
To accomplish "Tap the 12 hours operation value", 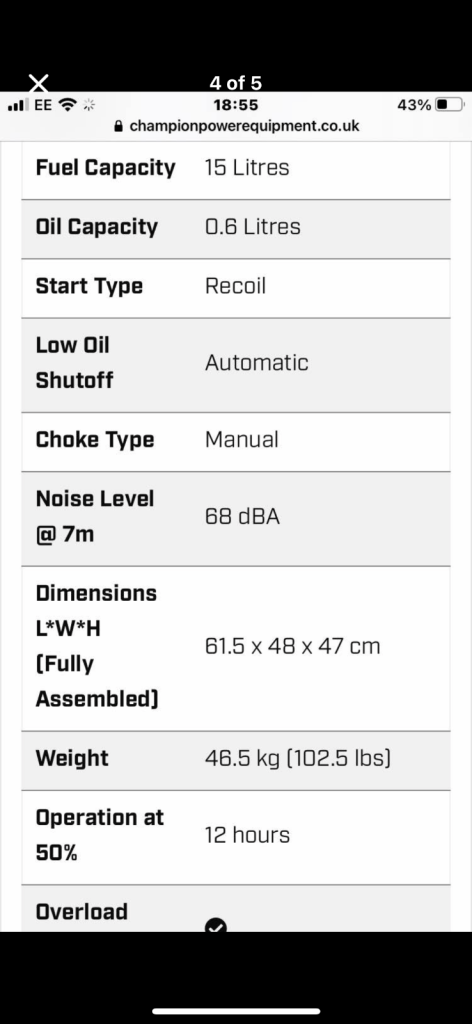I will [247, 835].
